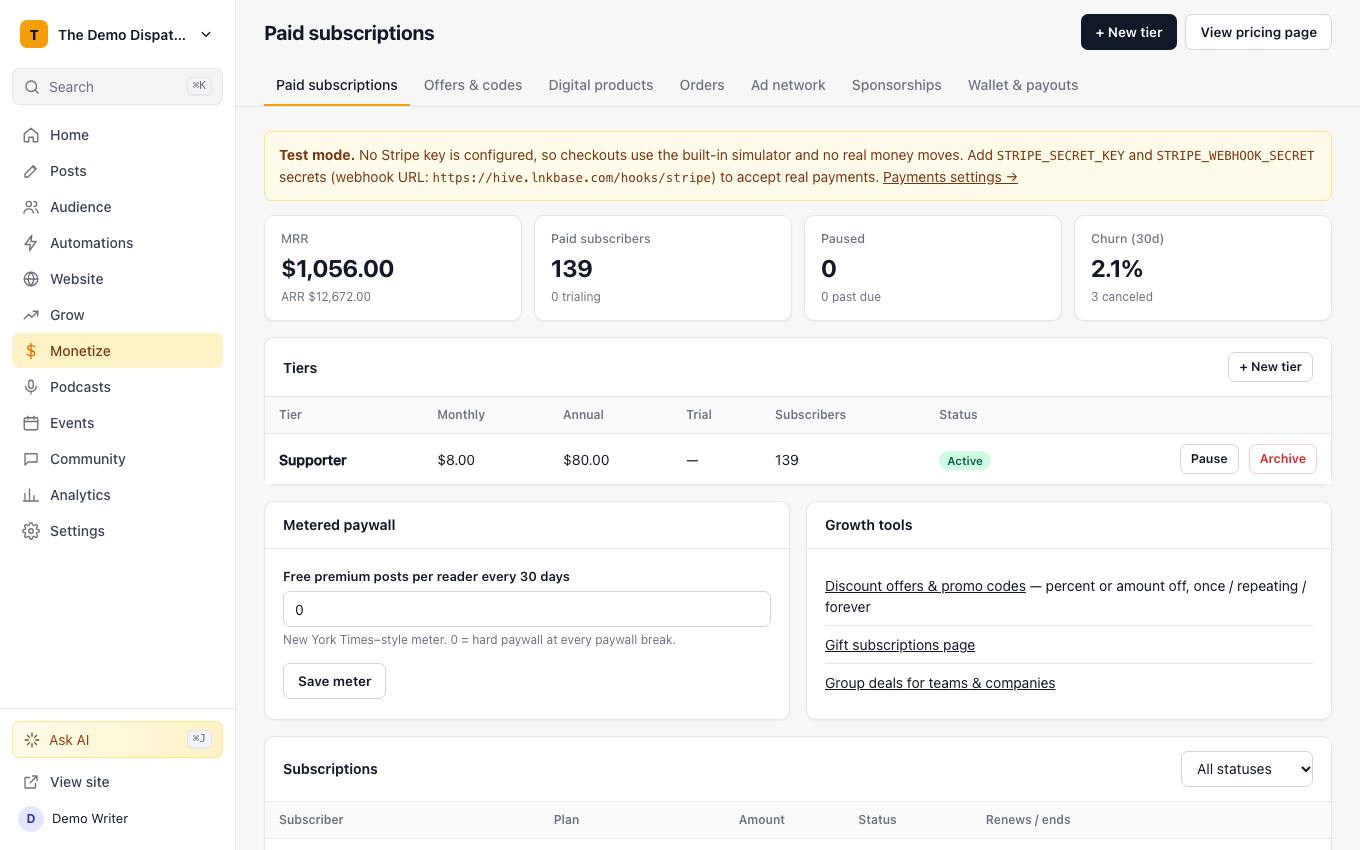
Task: Expand The Demo Dispatch workspace switcher
Action: click(x=117, y=34)
